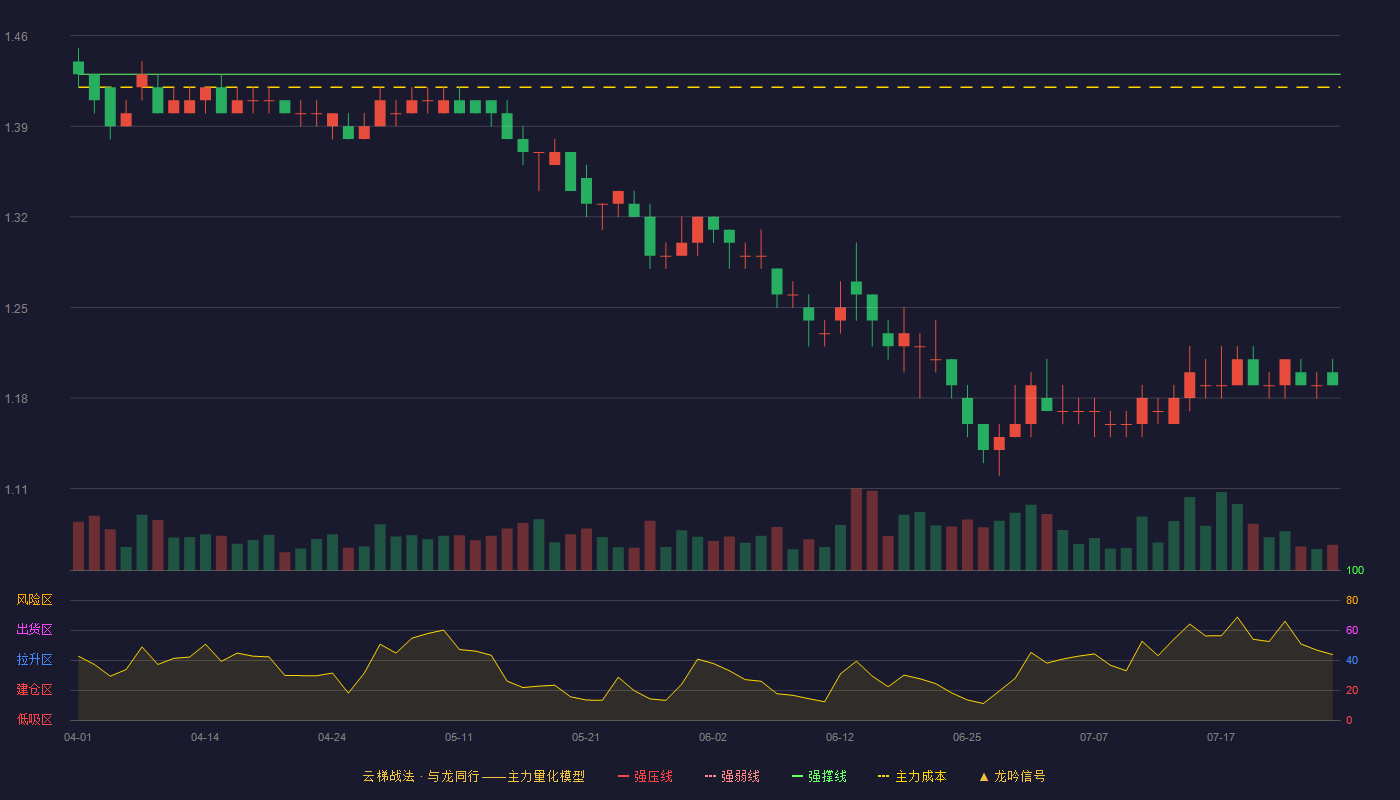The height and width of the screenshot is (800, 1400).
Task: Click the 1.32 price axis label
Action: 16,218
